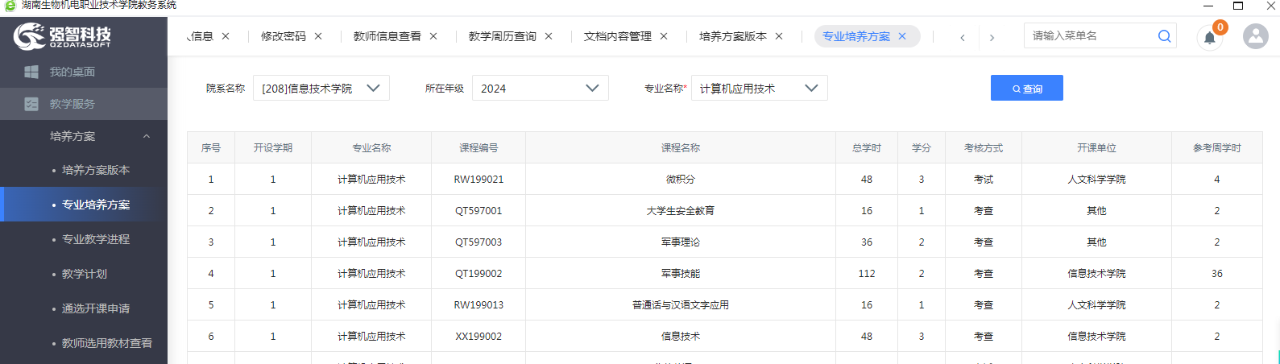1280x364 pixels.
Task: Click the 军事技能 course cell
Action: pyautogui.click(x=681, y=273)
